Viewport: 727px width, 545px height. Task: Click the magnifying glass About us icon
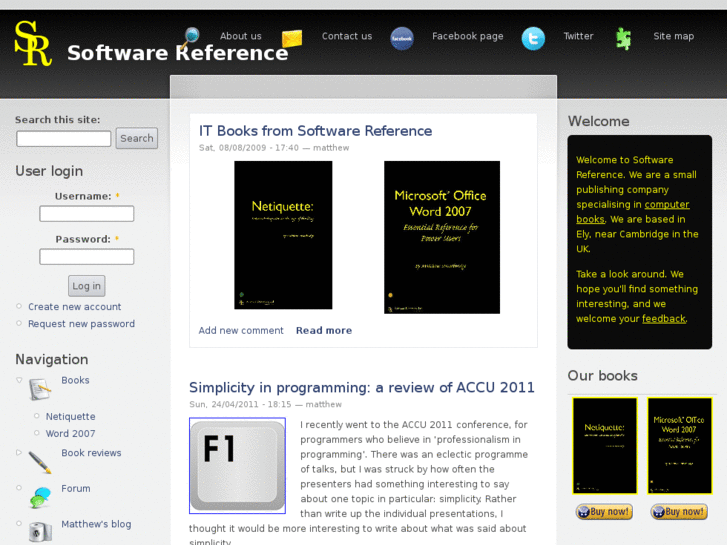[x=191, y=37]
